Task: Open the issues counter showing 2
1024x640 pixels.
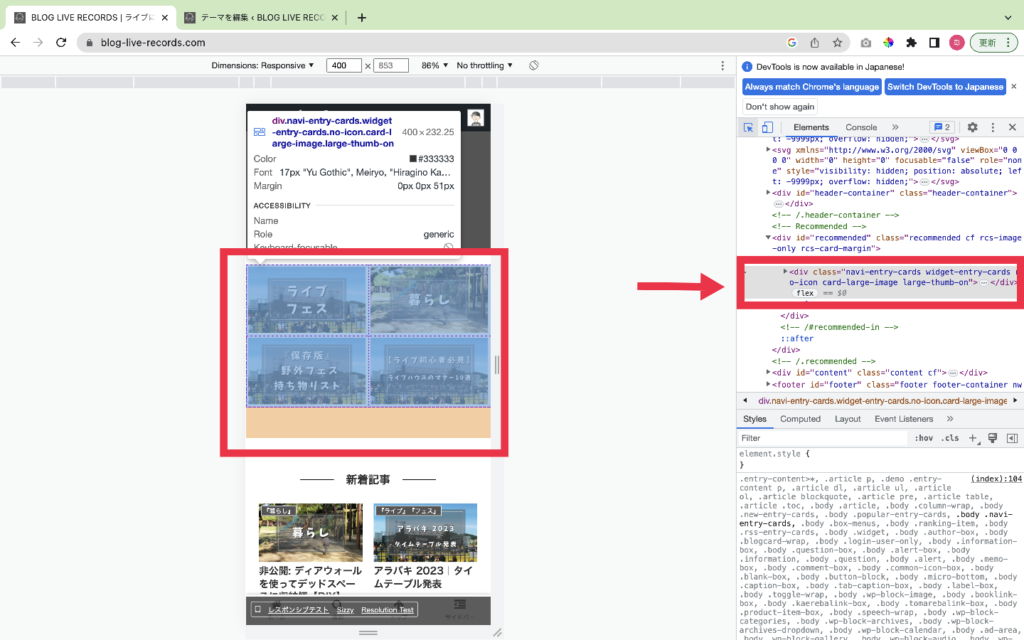Action: point(942,127)
